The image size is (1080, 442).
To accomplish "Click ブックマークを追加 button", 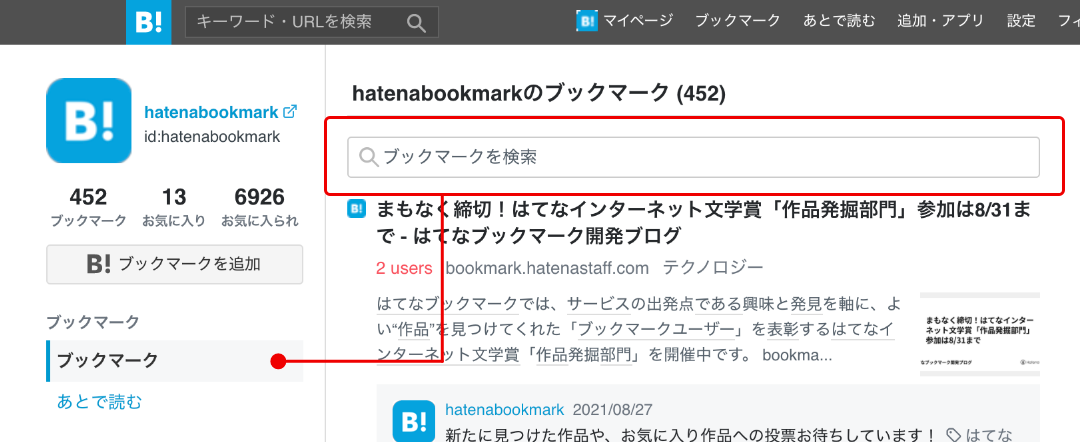I will point(174,264).
